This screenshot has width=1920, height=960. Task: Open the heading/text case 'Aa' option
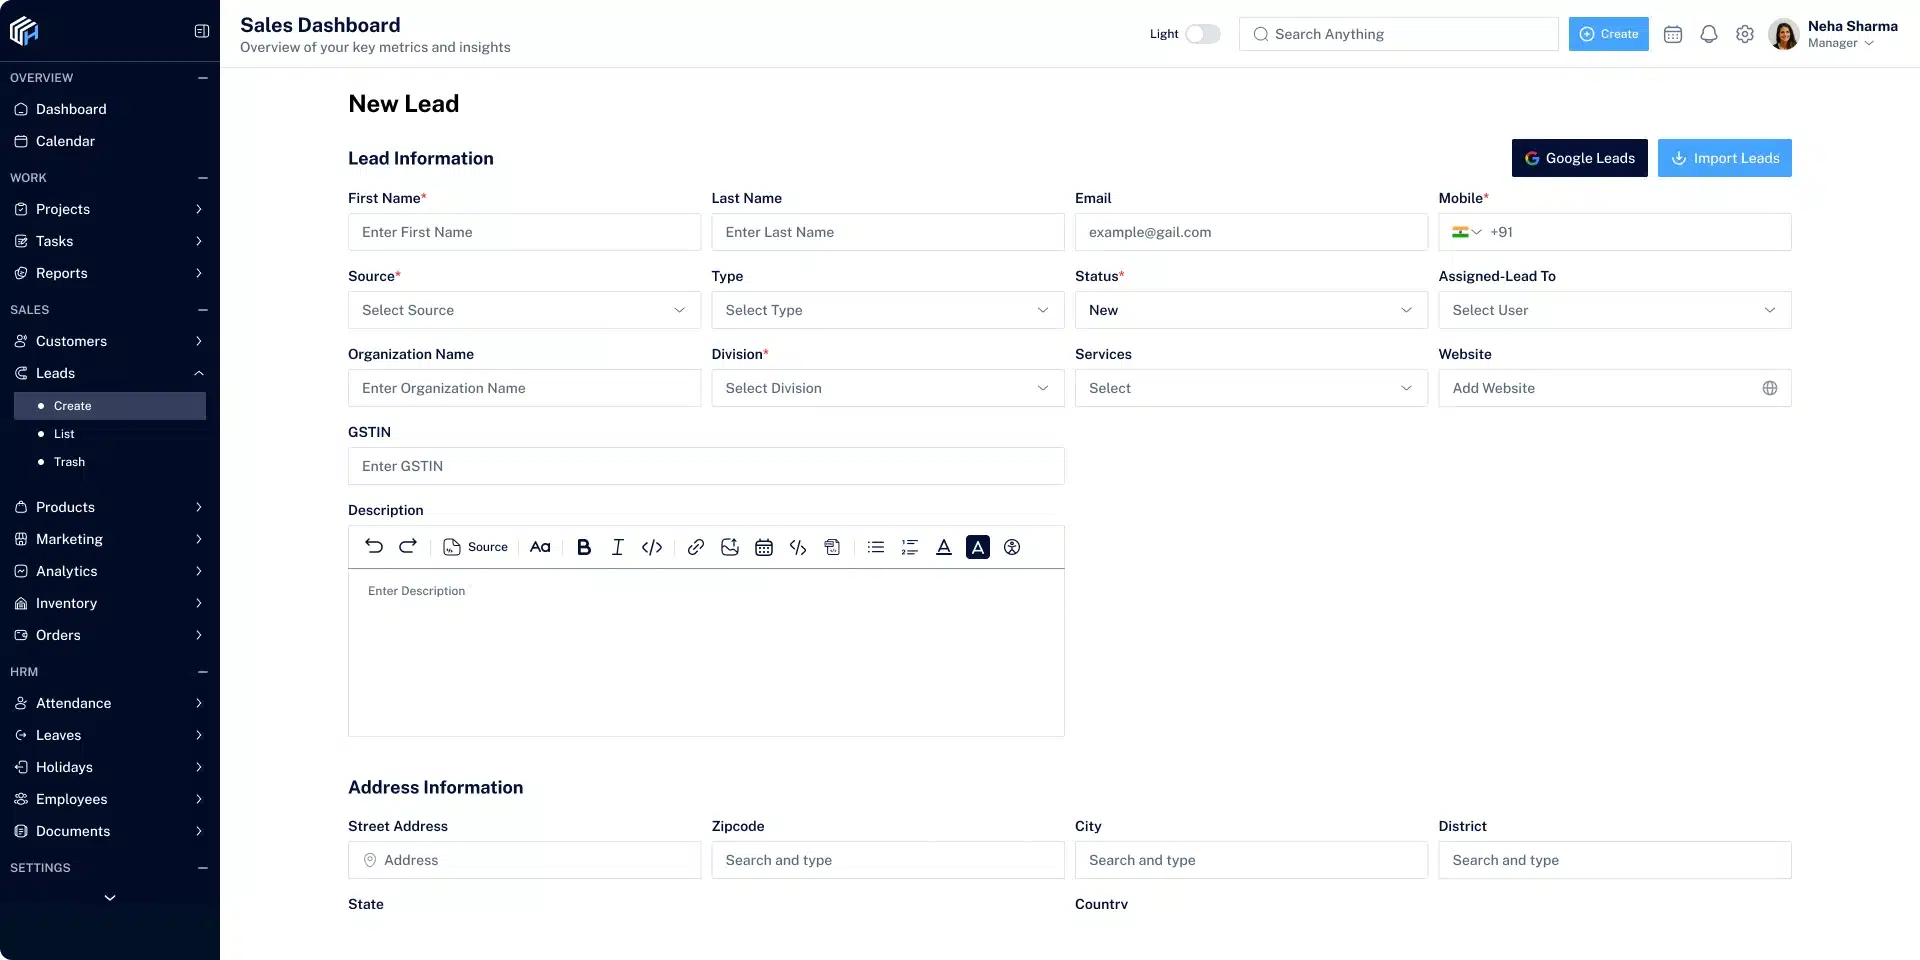coord(540,547)
